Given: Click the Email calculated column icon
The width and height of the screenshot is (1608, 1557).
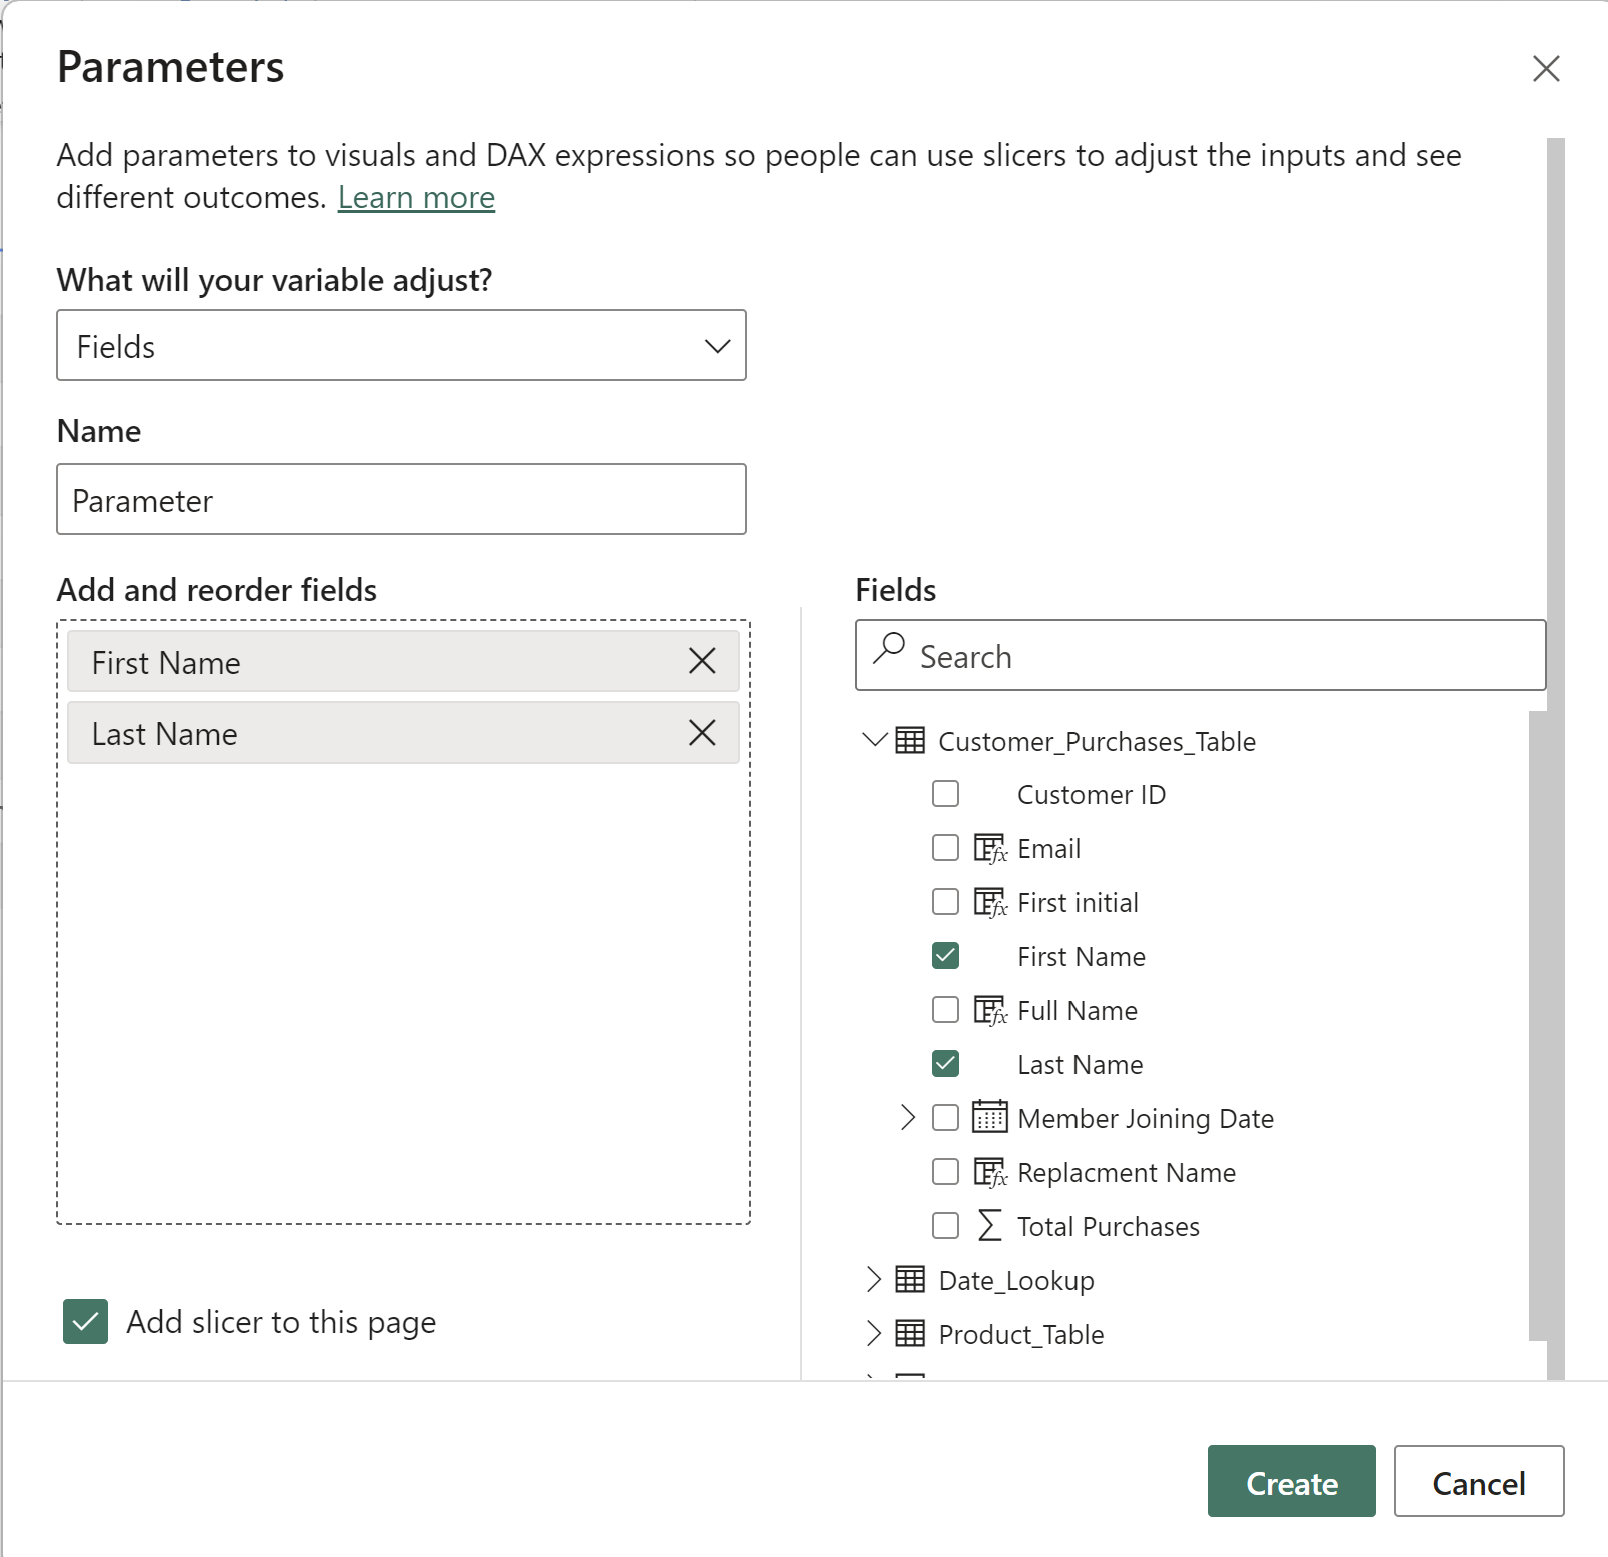Looking at the screenshot, I should tap(989, 849).
